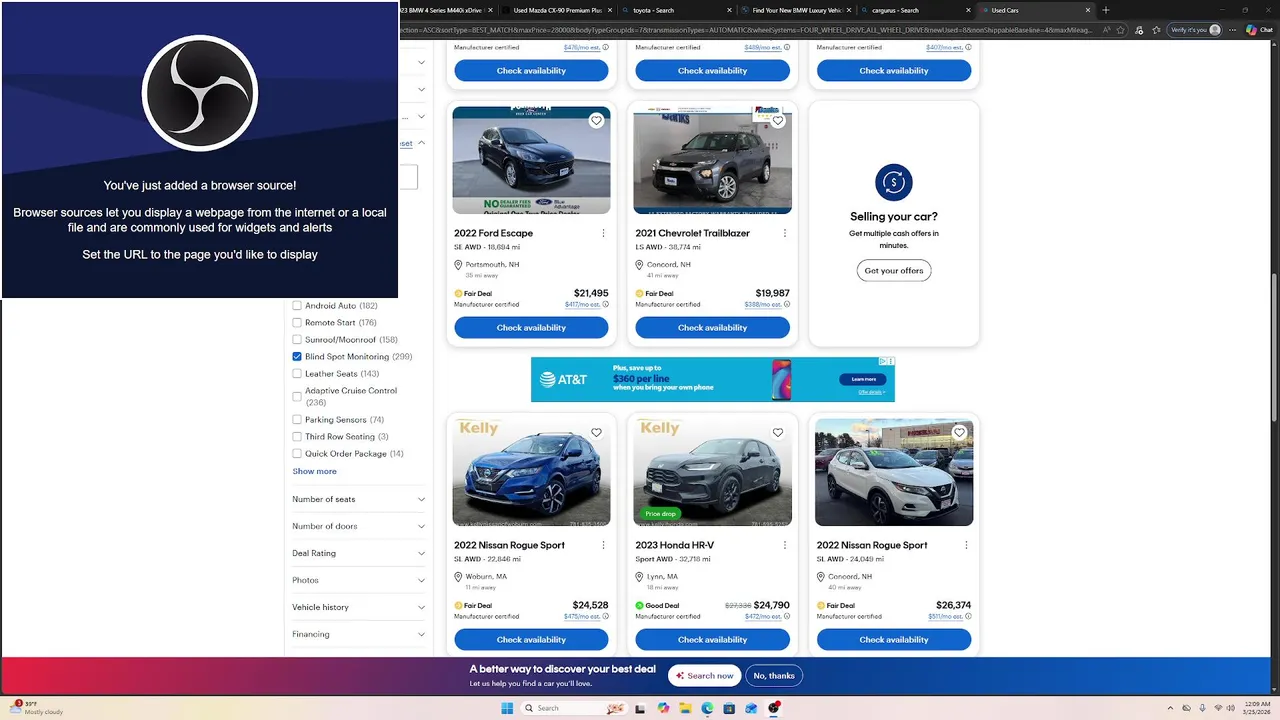The image size is (1280, 720).
Task: Open Microsoft Edge from the taskbar
Action: 707,708
